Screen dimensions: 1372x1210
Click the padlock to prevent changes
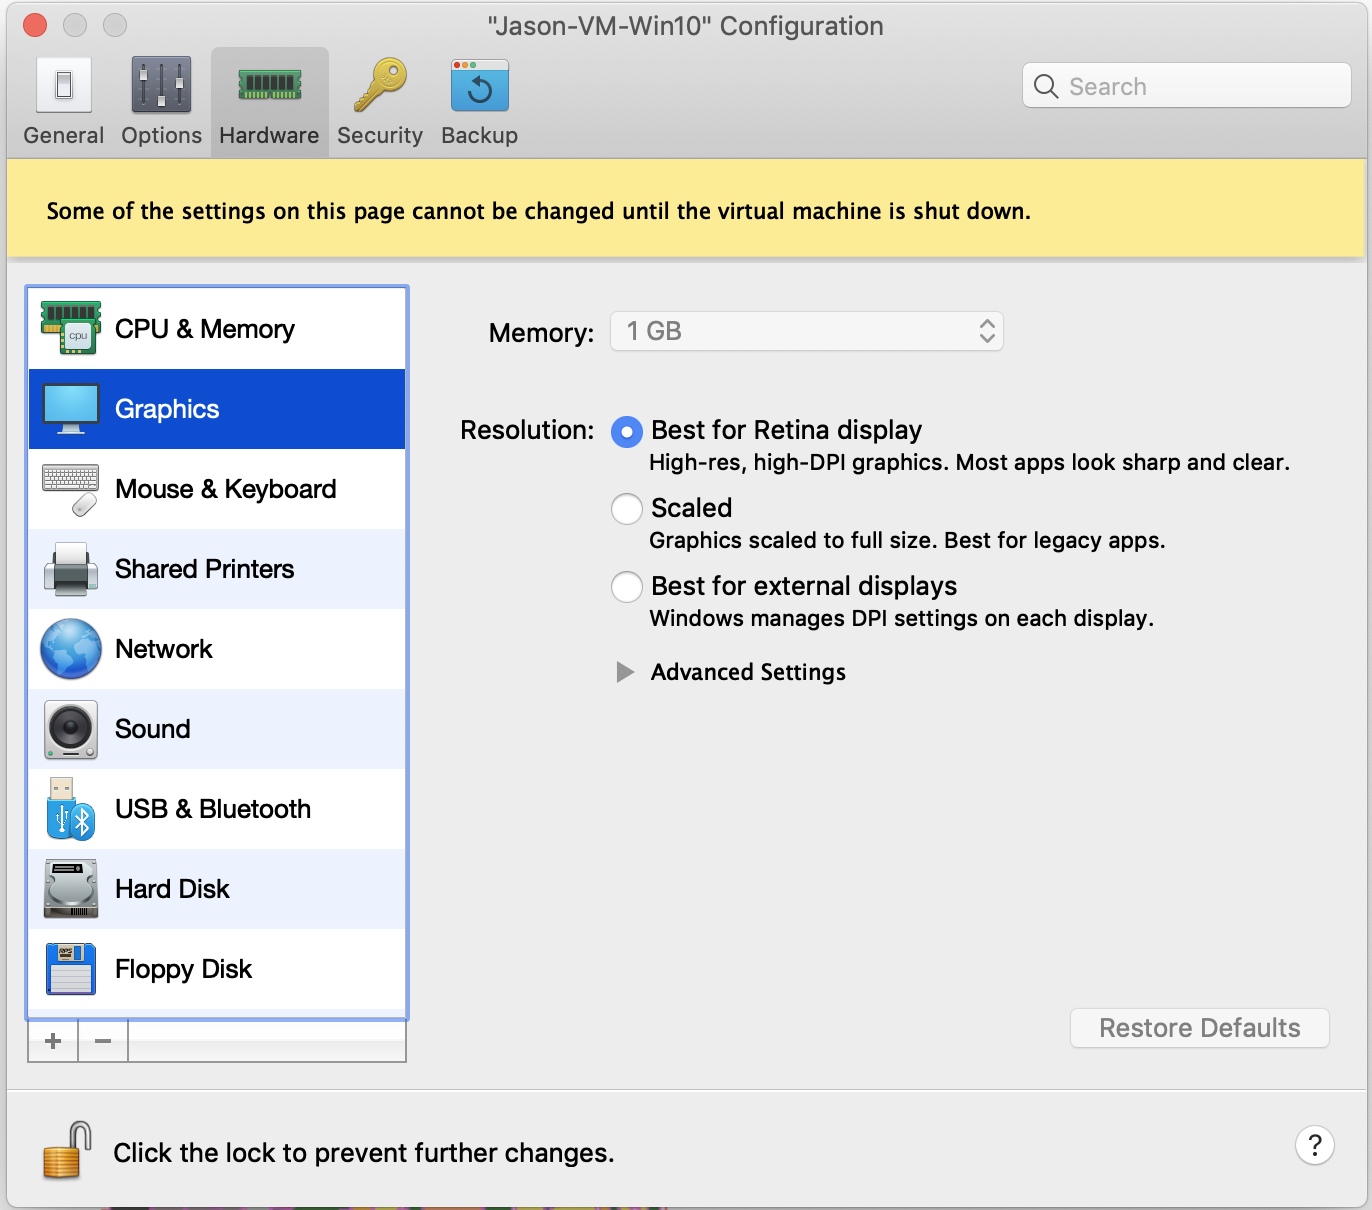(x=67, y=1150)
